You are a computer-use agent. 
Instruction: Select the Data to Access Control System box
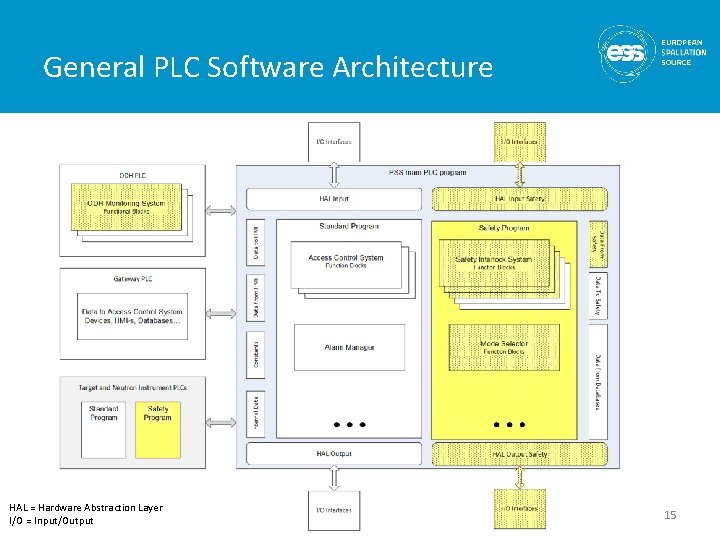coord(132,316)
